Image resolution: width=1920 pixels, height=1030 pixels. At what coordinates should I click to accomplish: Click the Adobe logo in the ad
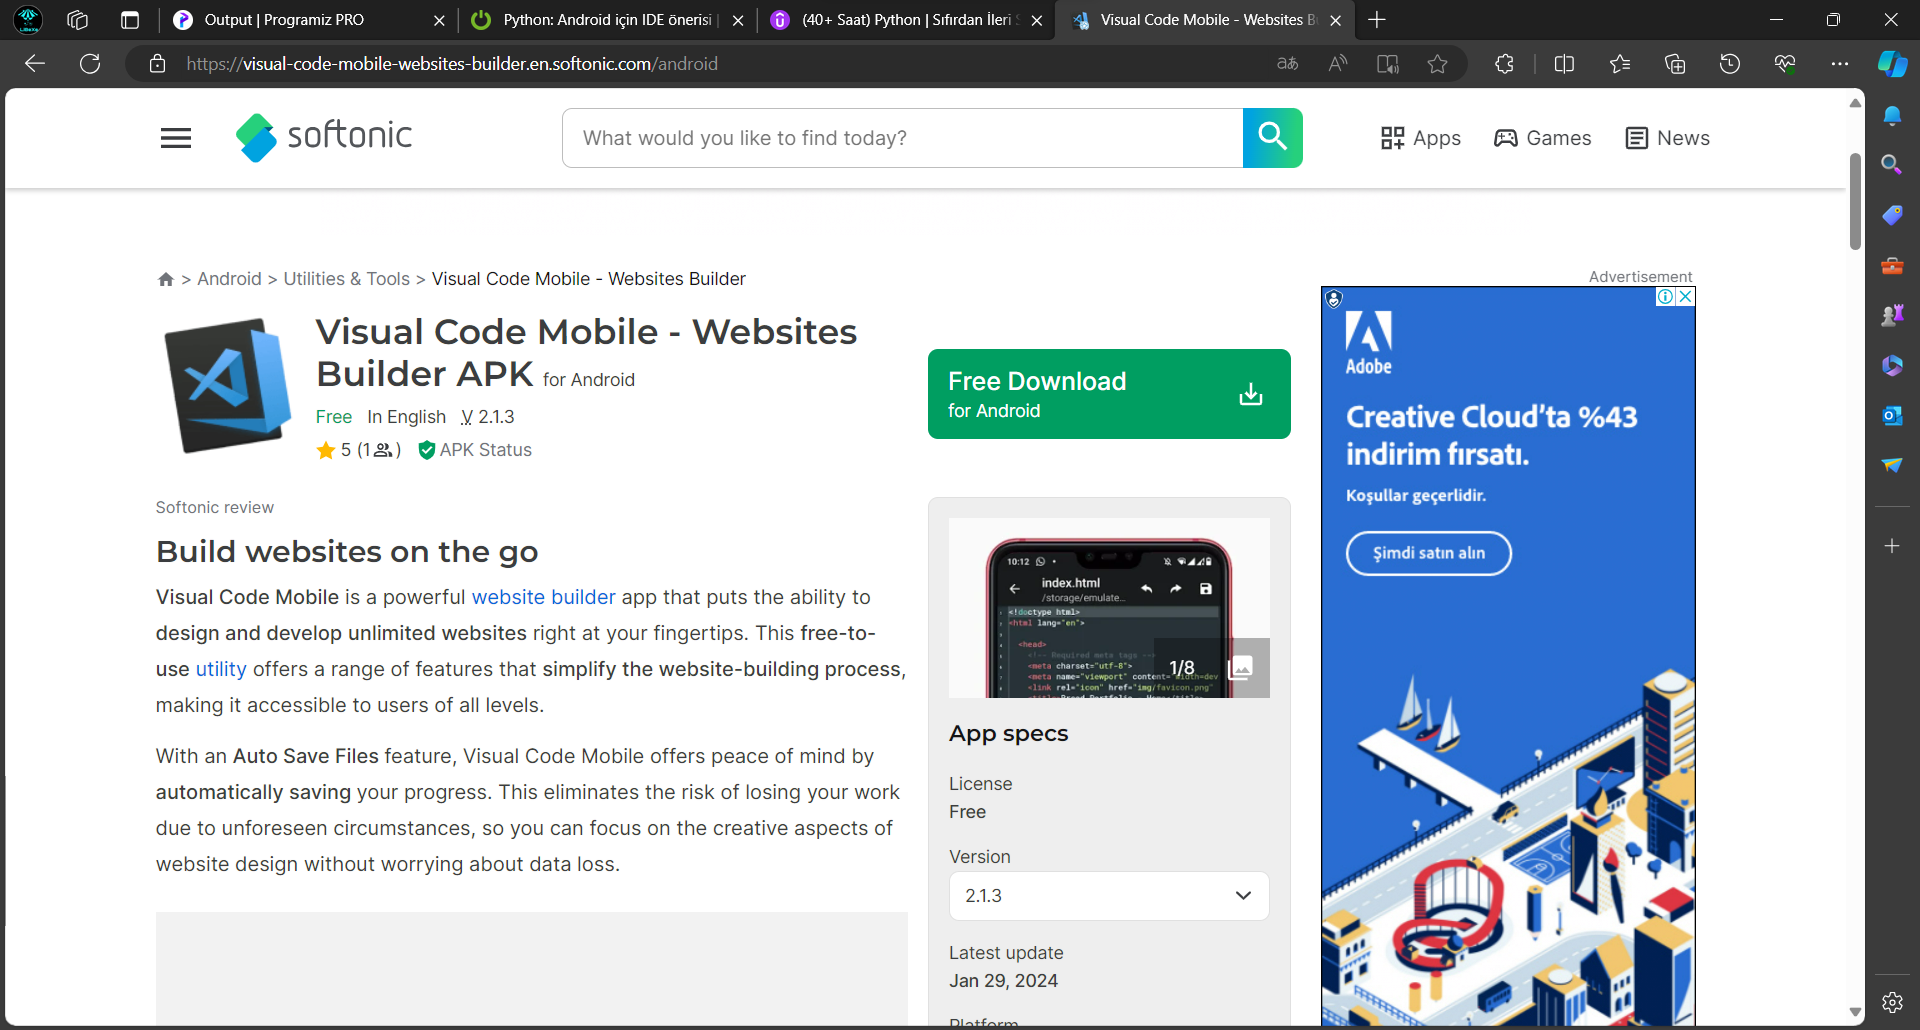[x=1369, y=343]
